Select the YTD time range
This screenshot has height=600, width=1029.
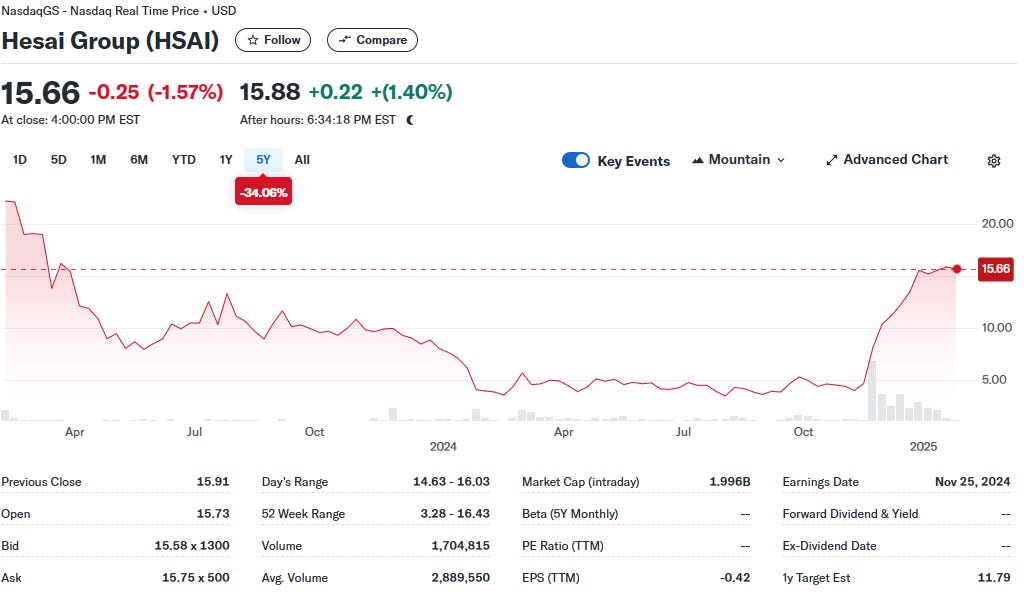click(x=184, y=160)
